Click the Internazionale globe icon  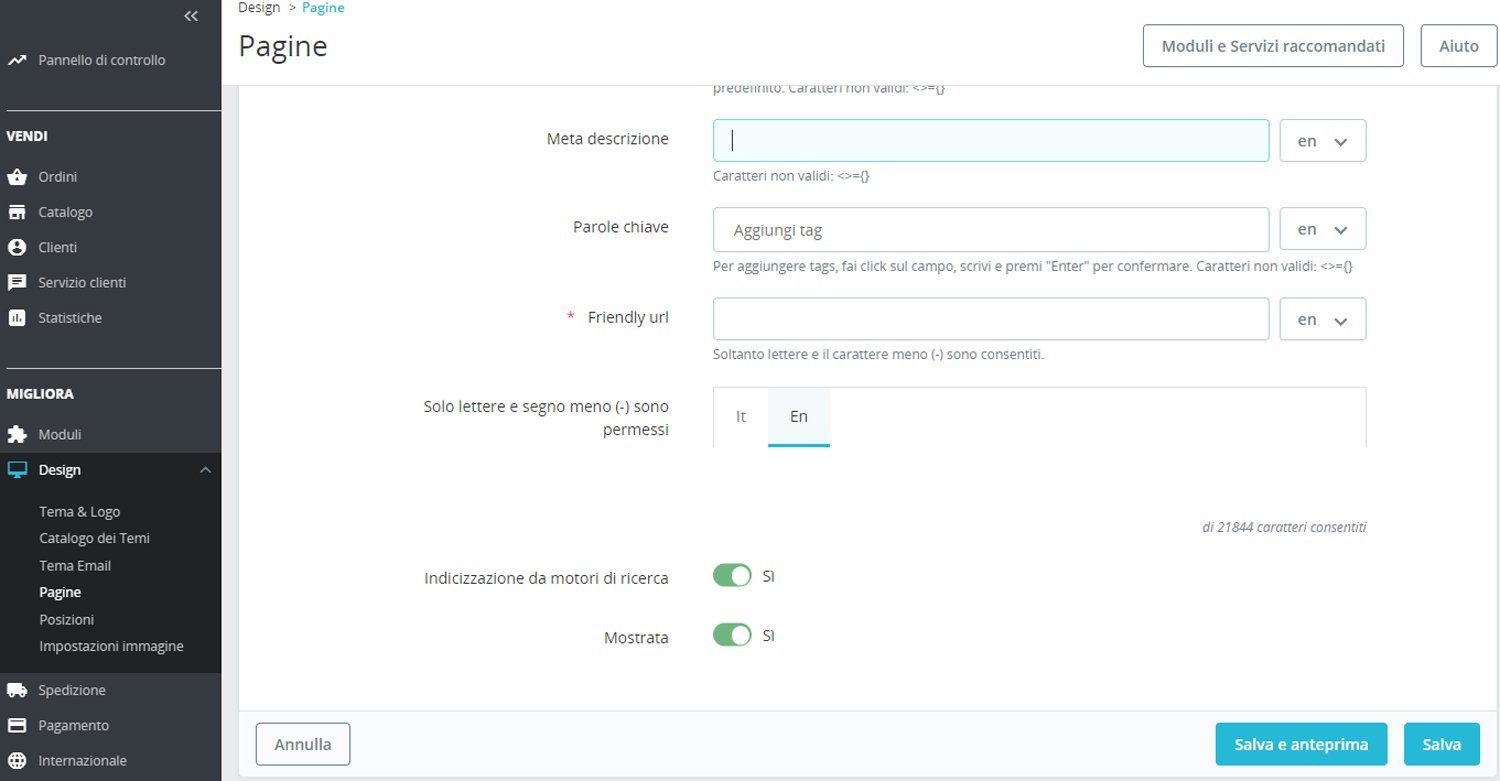coord(17,760)
